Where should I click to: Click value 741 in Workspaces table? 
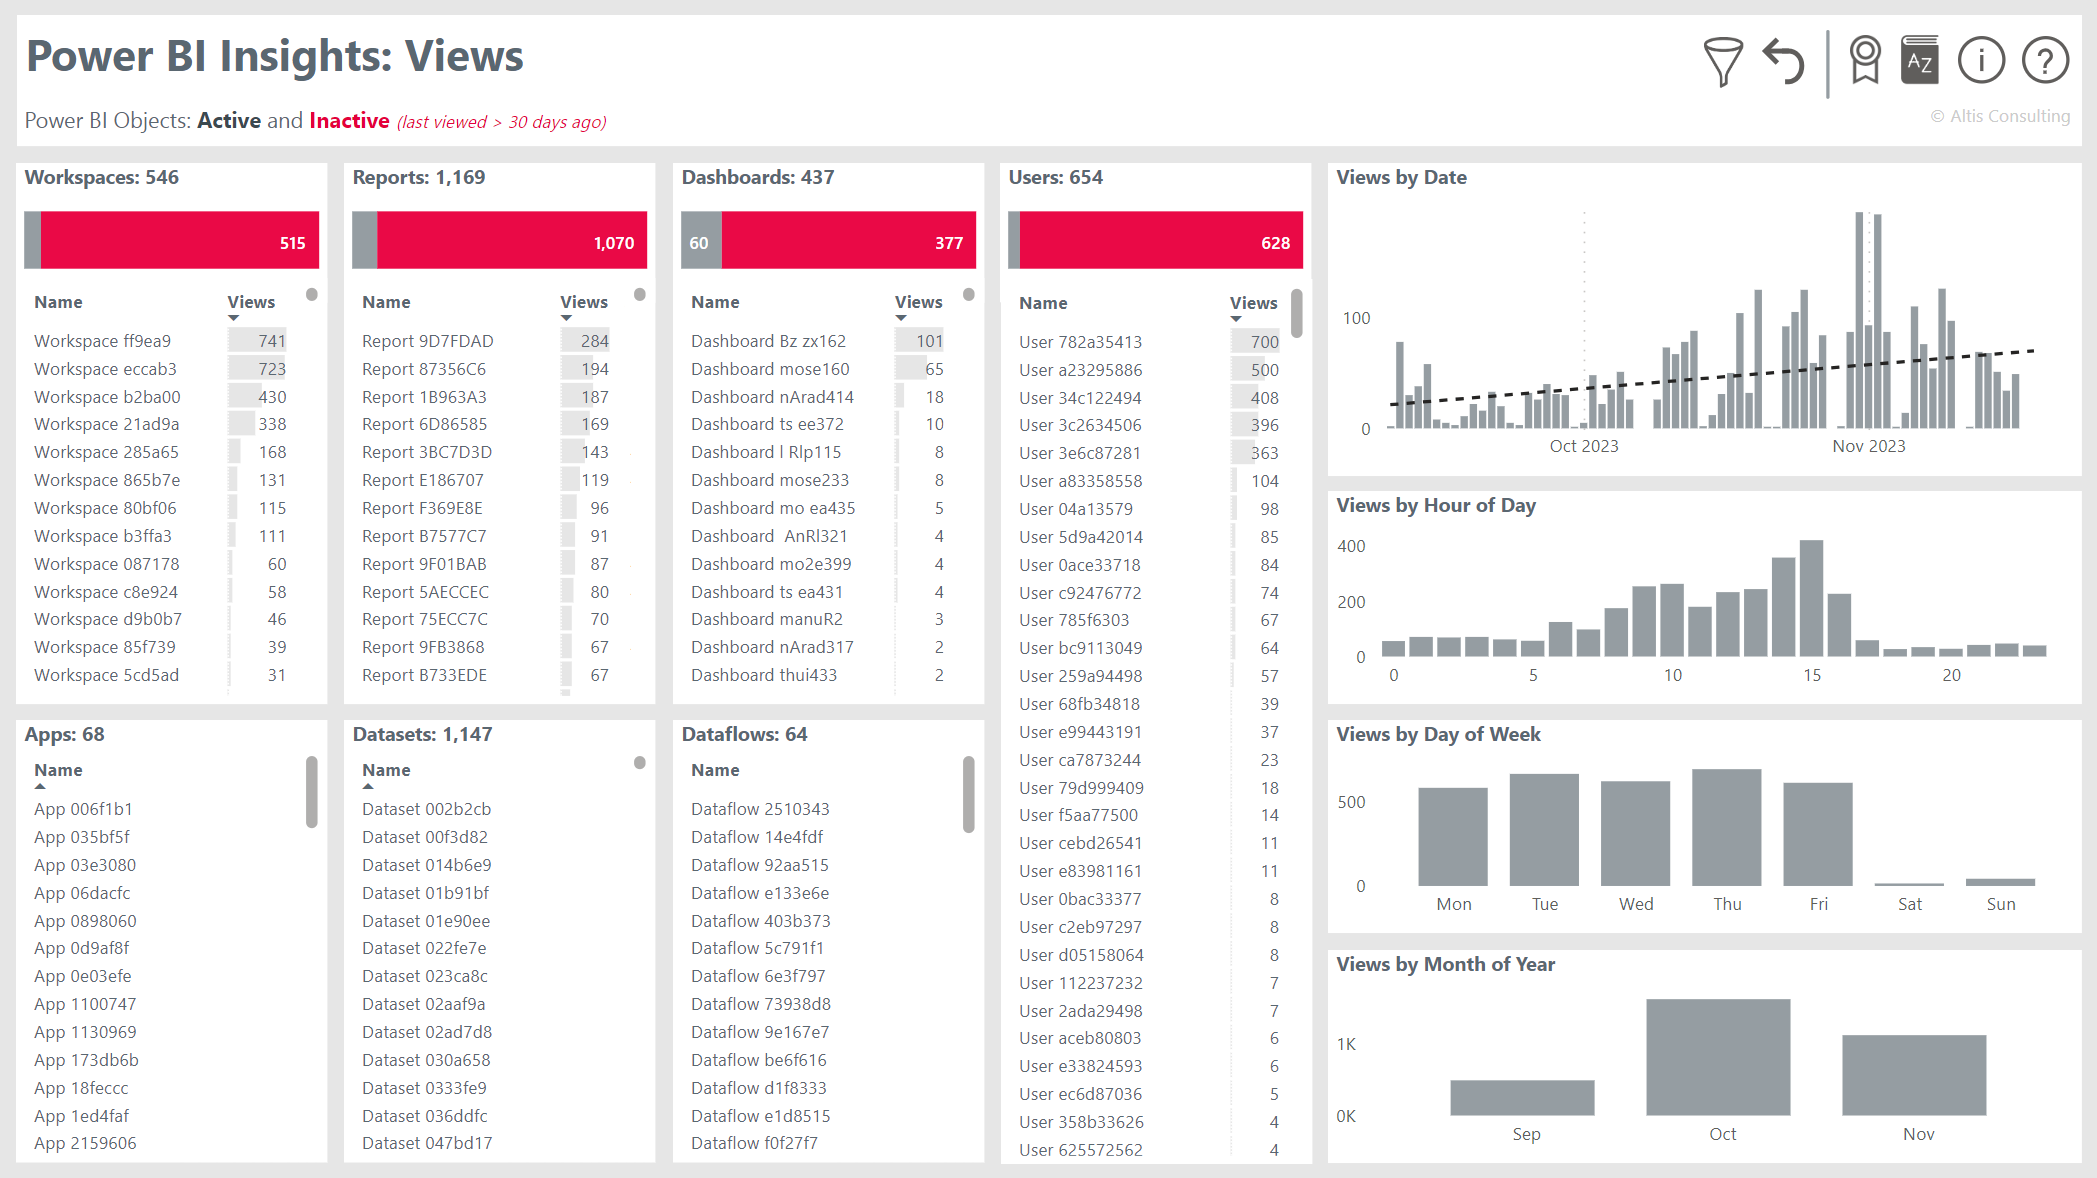(x=271, y=341)
